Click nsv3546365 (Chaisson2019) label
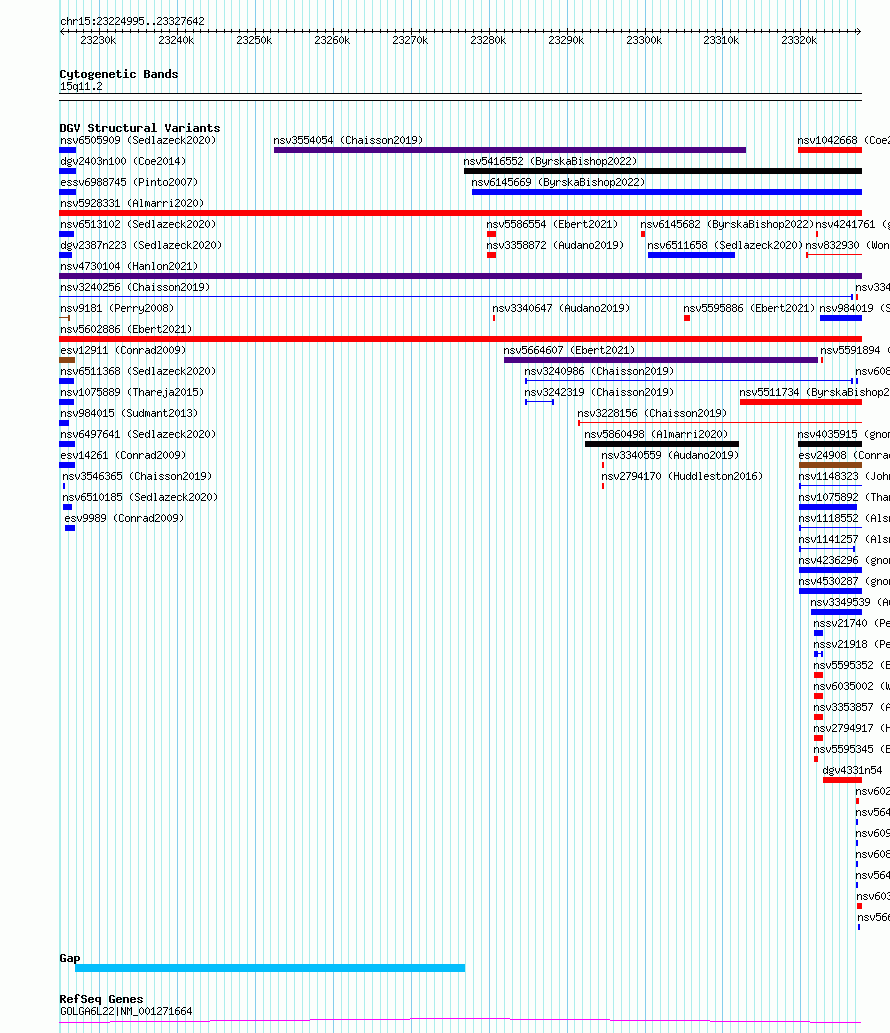This screenshot has height=1033, width=890. coord(137,476)
